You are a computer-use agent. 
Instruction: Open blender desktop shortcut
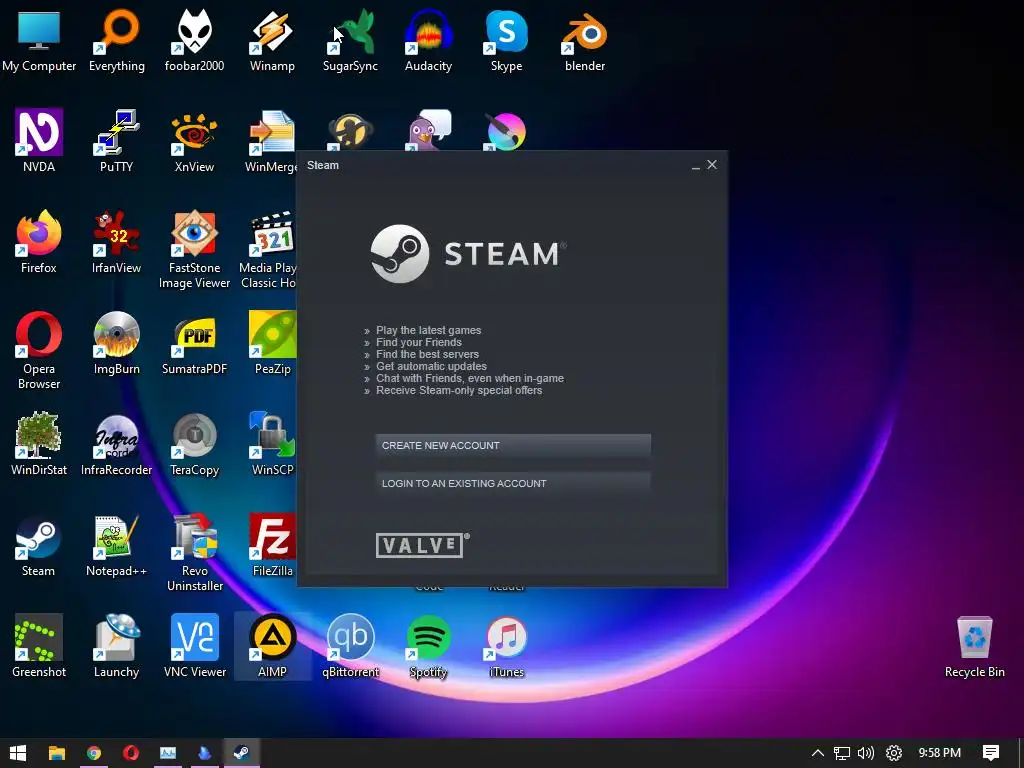coord(585,40)
